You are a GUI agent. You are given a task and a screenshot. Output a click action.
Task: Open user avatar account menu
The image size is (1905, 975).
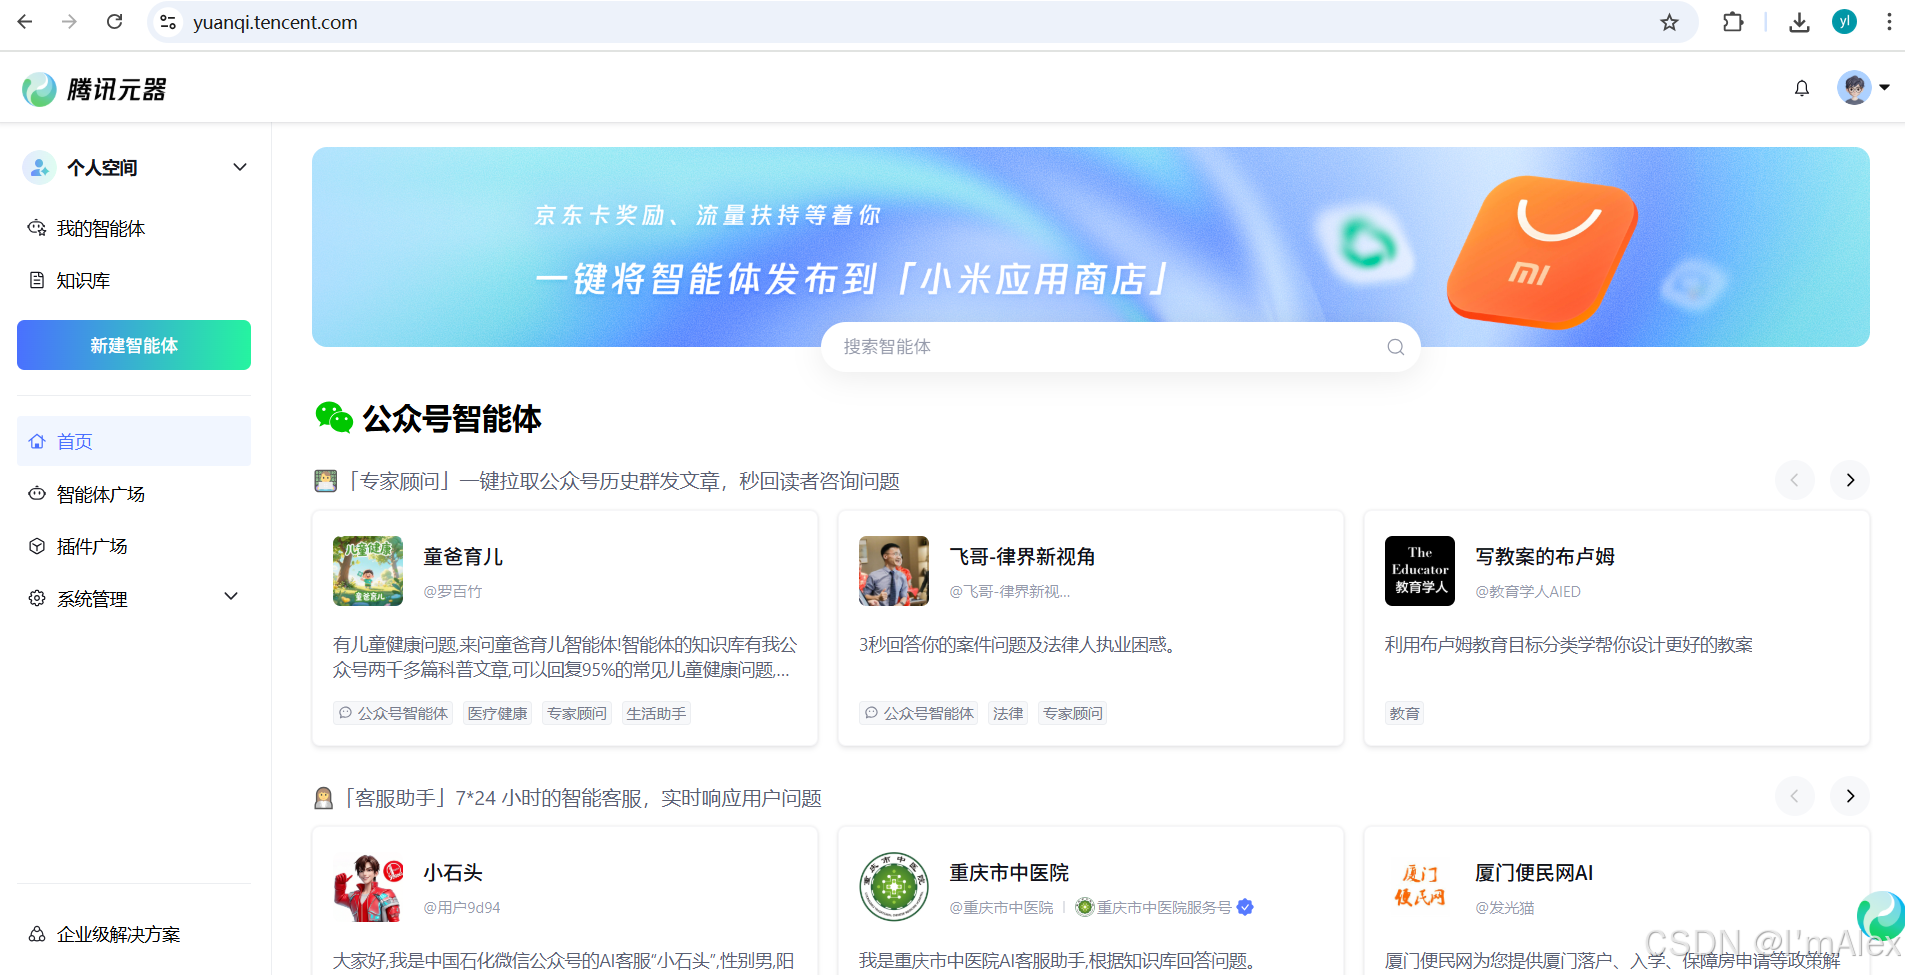(1863, 88)
